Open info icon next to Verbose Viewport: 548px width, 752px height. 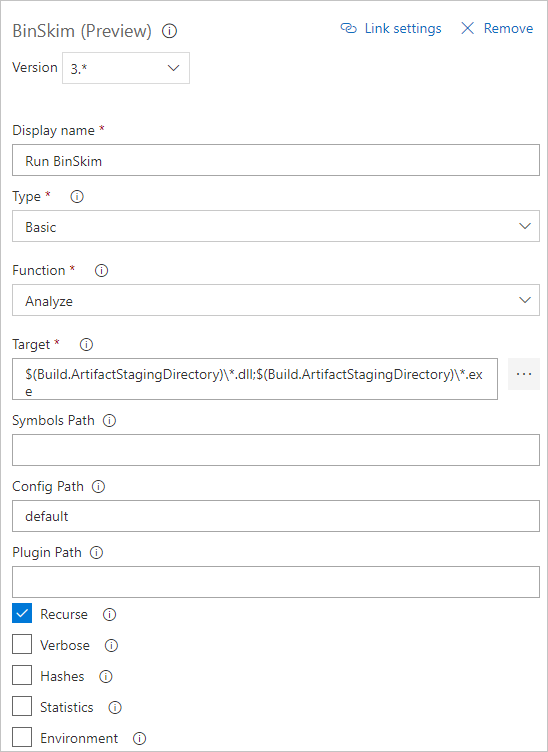[111, 646]
